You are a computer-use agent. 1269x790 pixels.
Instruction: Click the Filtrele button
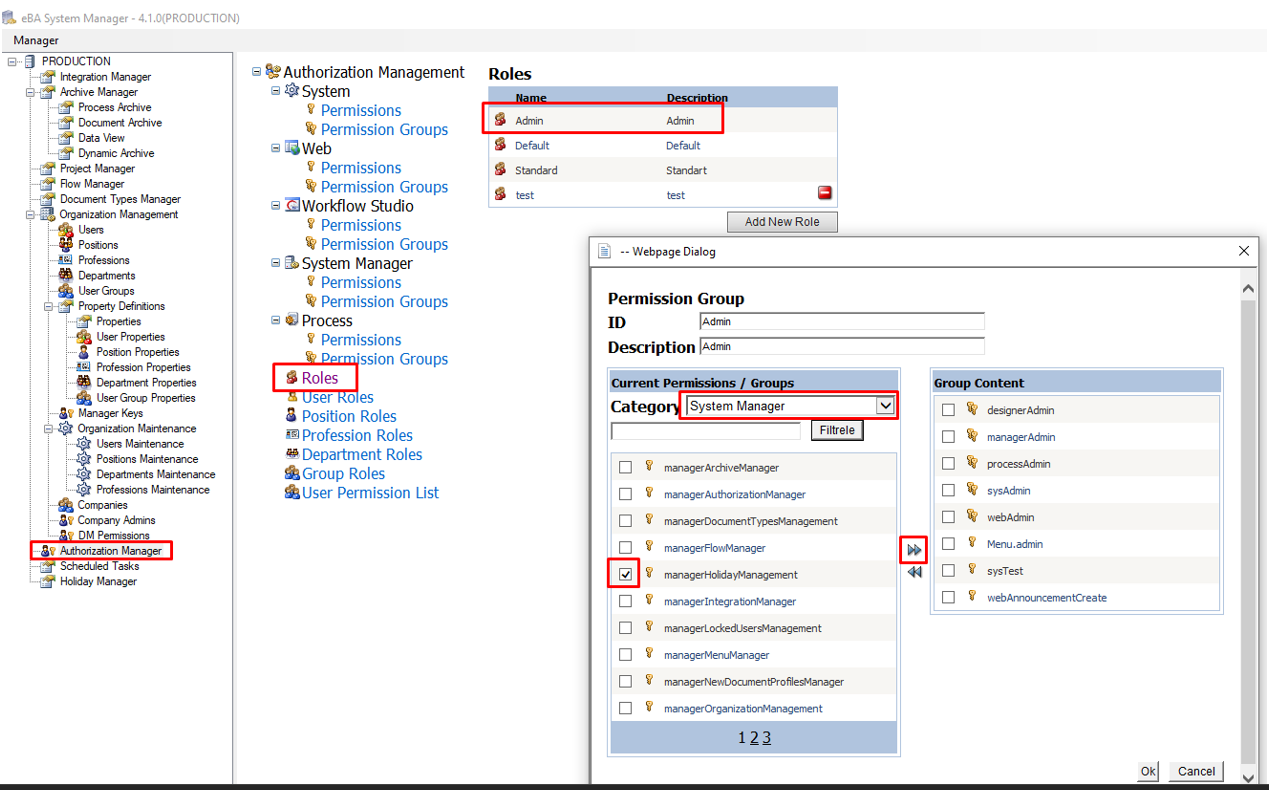[x=836, y=431]
